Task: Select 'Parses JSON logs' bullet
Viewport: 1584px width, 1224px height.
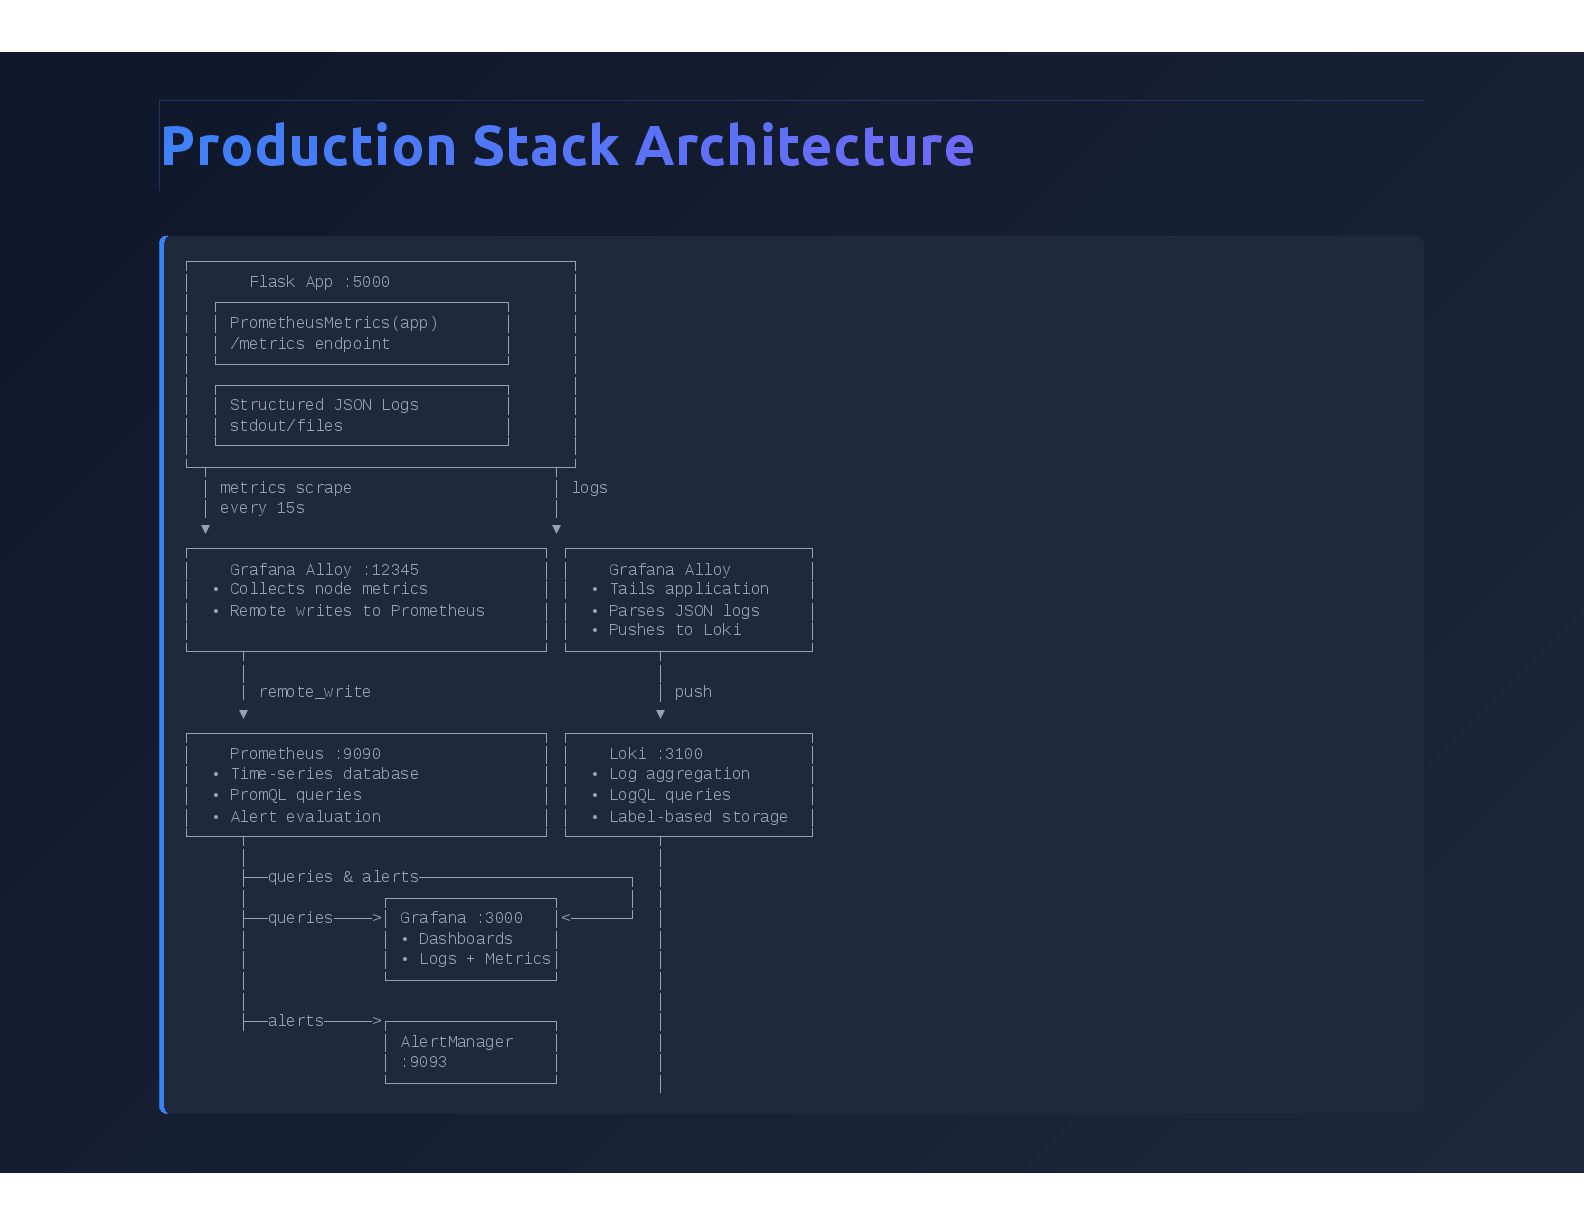Action: (684, 611)
